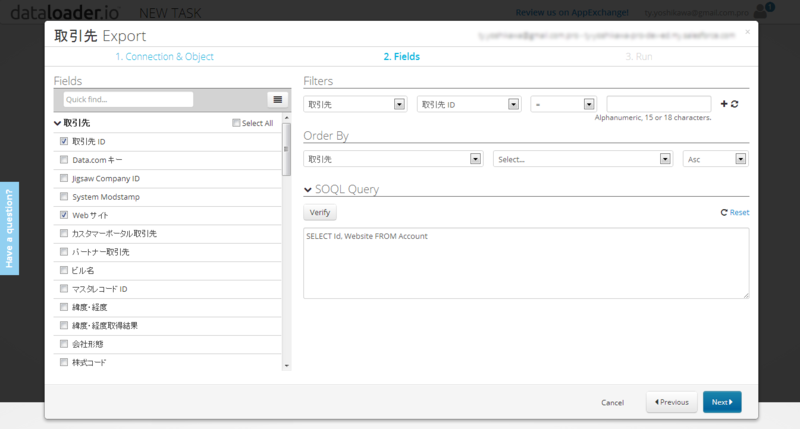Open the Order By object dropdown
This screenshot has width=800, height=429.
click(x=393, y=159)
